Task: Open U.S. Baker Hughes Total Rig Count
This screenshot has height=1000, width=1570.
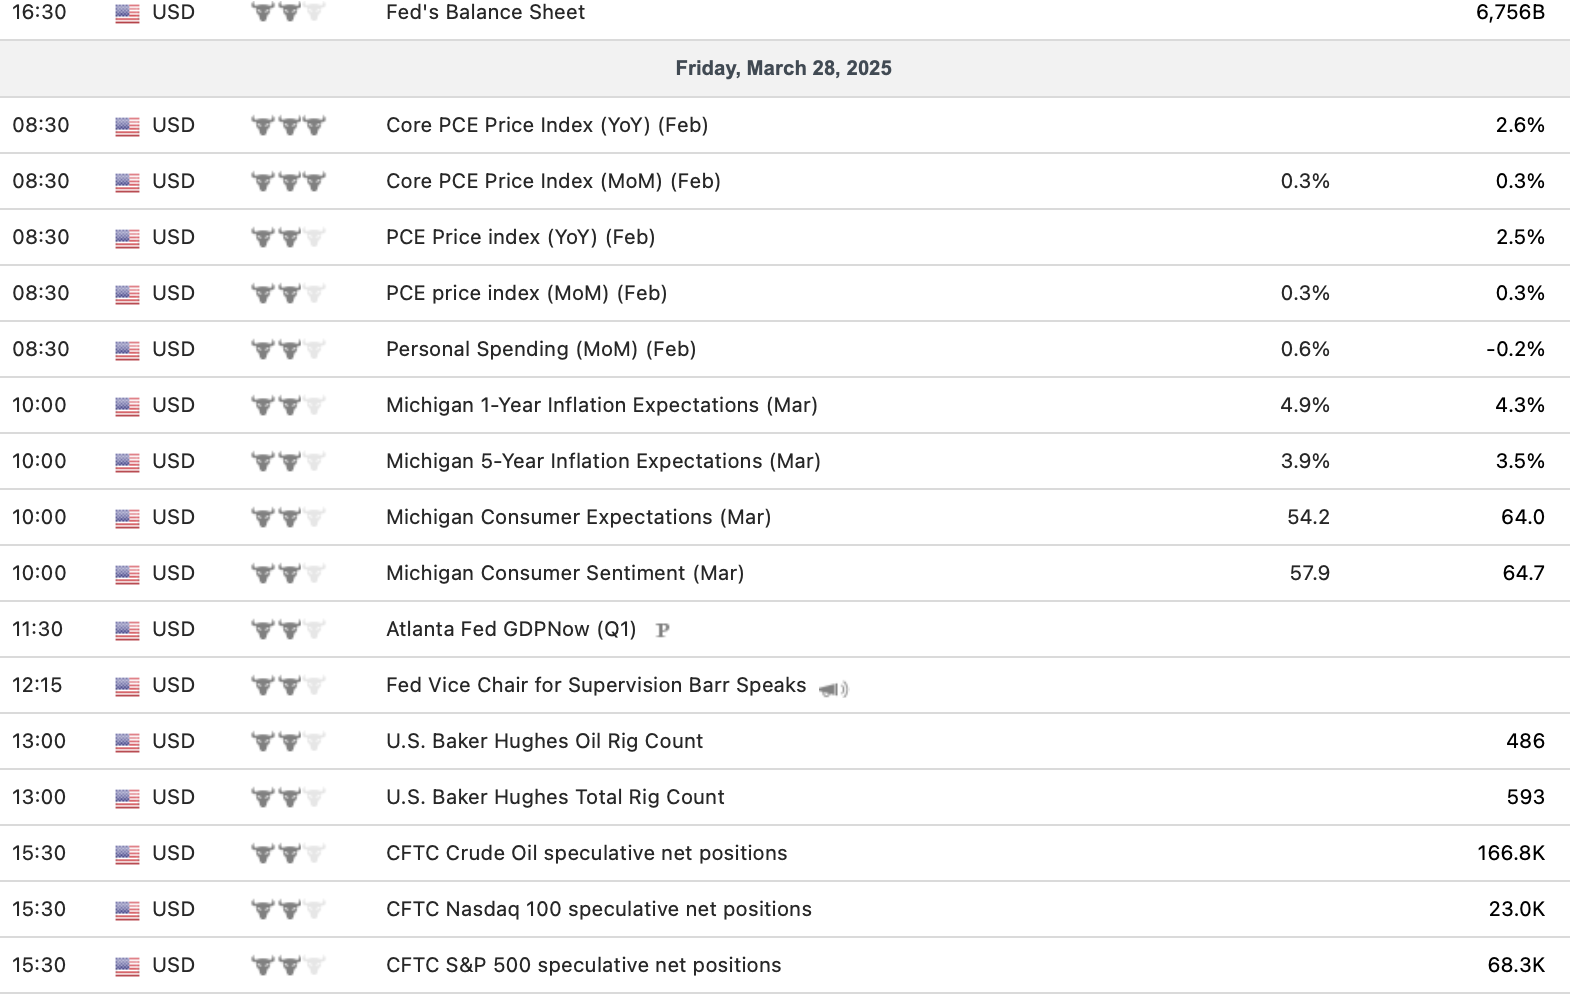Action: click(555, 797)
